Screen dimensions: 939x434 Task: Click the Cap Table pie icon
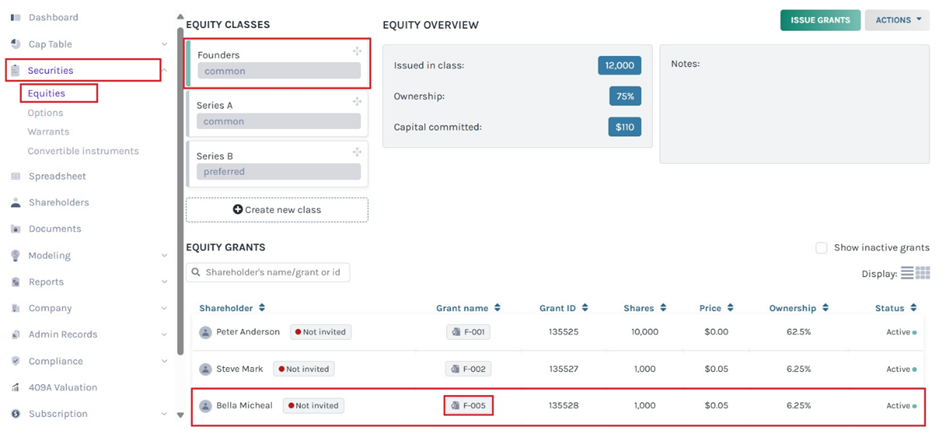[x=16, y=44]
